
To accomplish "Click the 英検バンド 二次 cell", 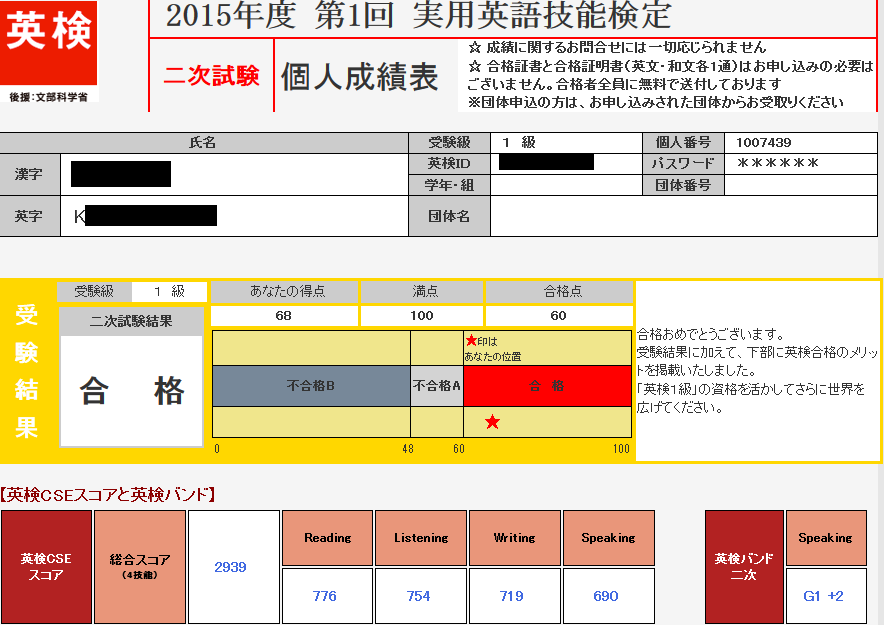I will tap(744, 566).
